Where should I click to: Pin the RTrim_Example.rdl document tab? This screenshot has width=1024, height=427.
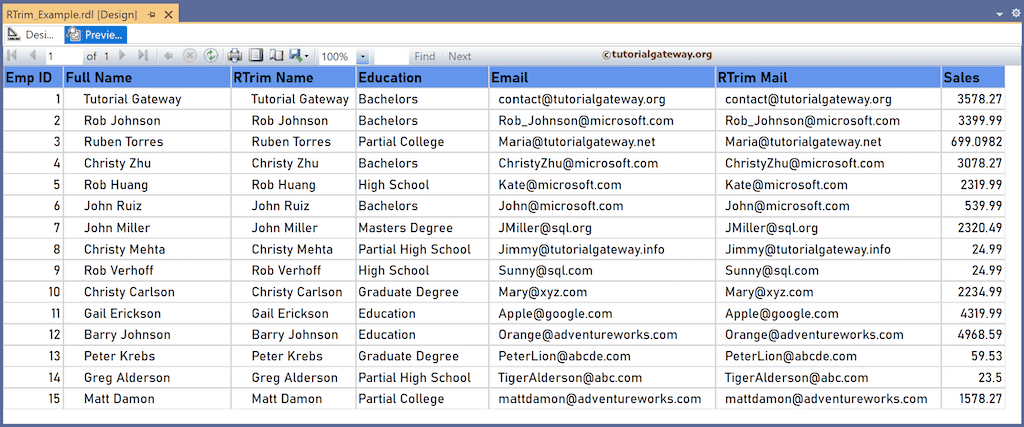tap(151, 14)
